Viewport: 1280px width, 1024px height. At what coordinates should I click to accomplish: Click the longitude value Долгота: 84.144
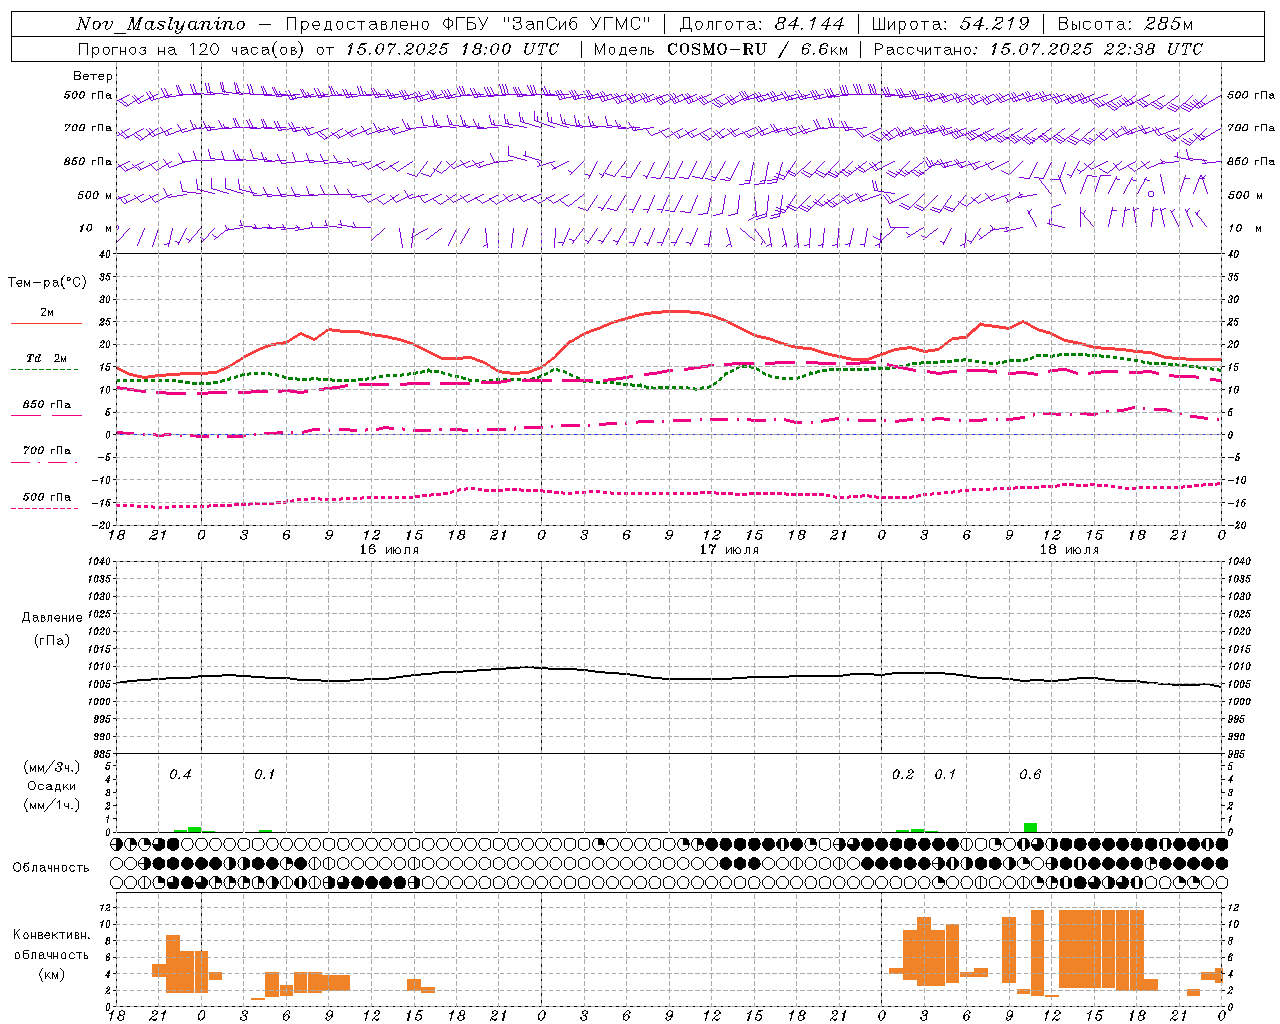coord(763,24)
